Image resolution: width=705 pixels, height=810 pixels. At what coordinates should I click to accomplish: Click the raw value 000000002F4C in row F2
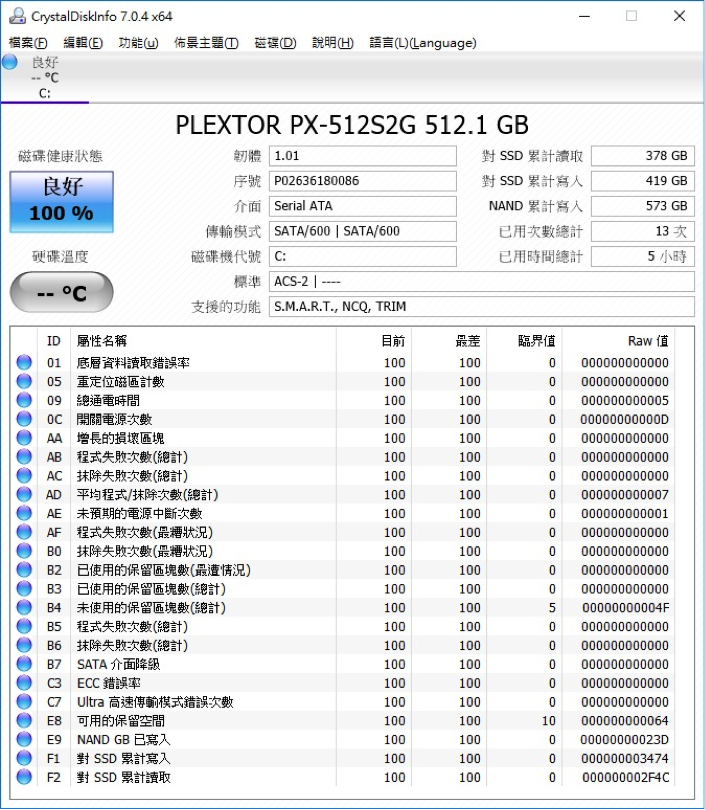(625, 777)
